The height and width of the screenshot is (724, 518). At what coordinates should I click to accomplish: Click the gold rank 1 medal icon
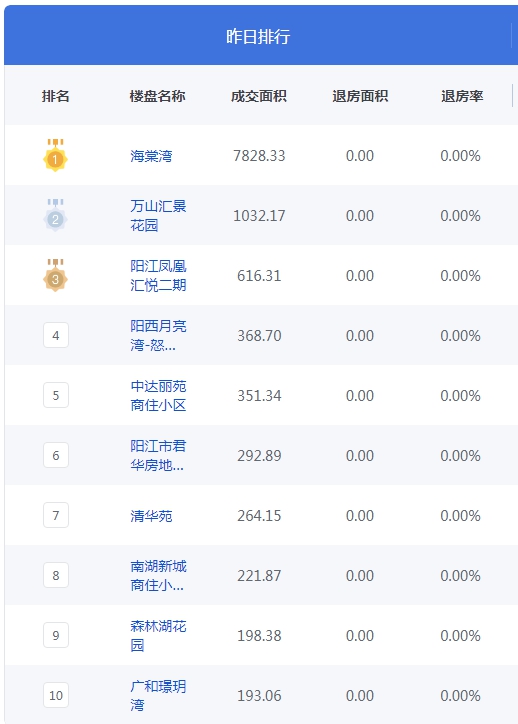(55, 155)
